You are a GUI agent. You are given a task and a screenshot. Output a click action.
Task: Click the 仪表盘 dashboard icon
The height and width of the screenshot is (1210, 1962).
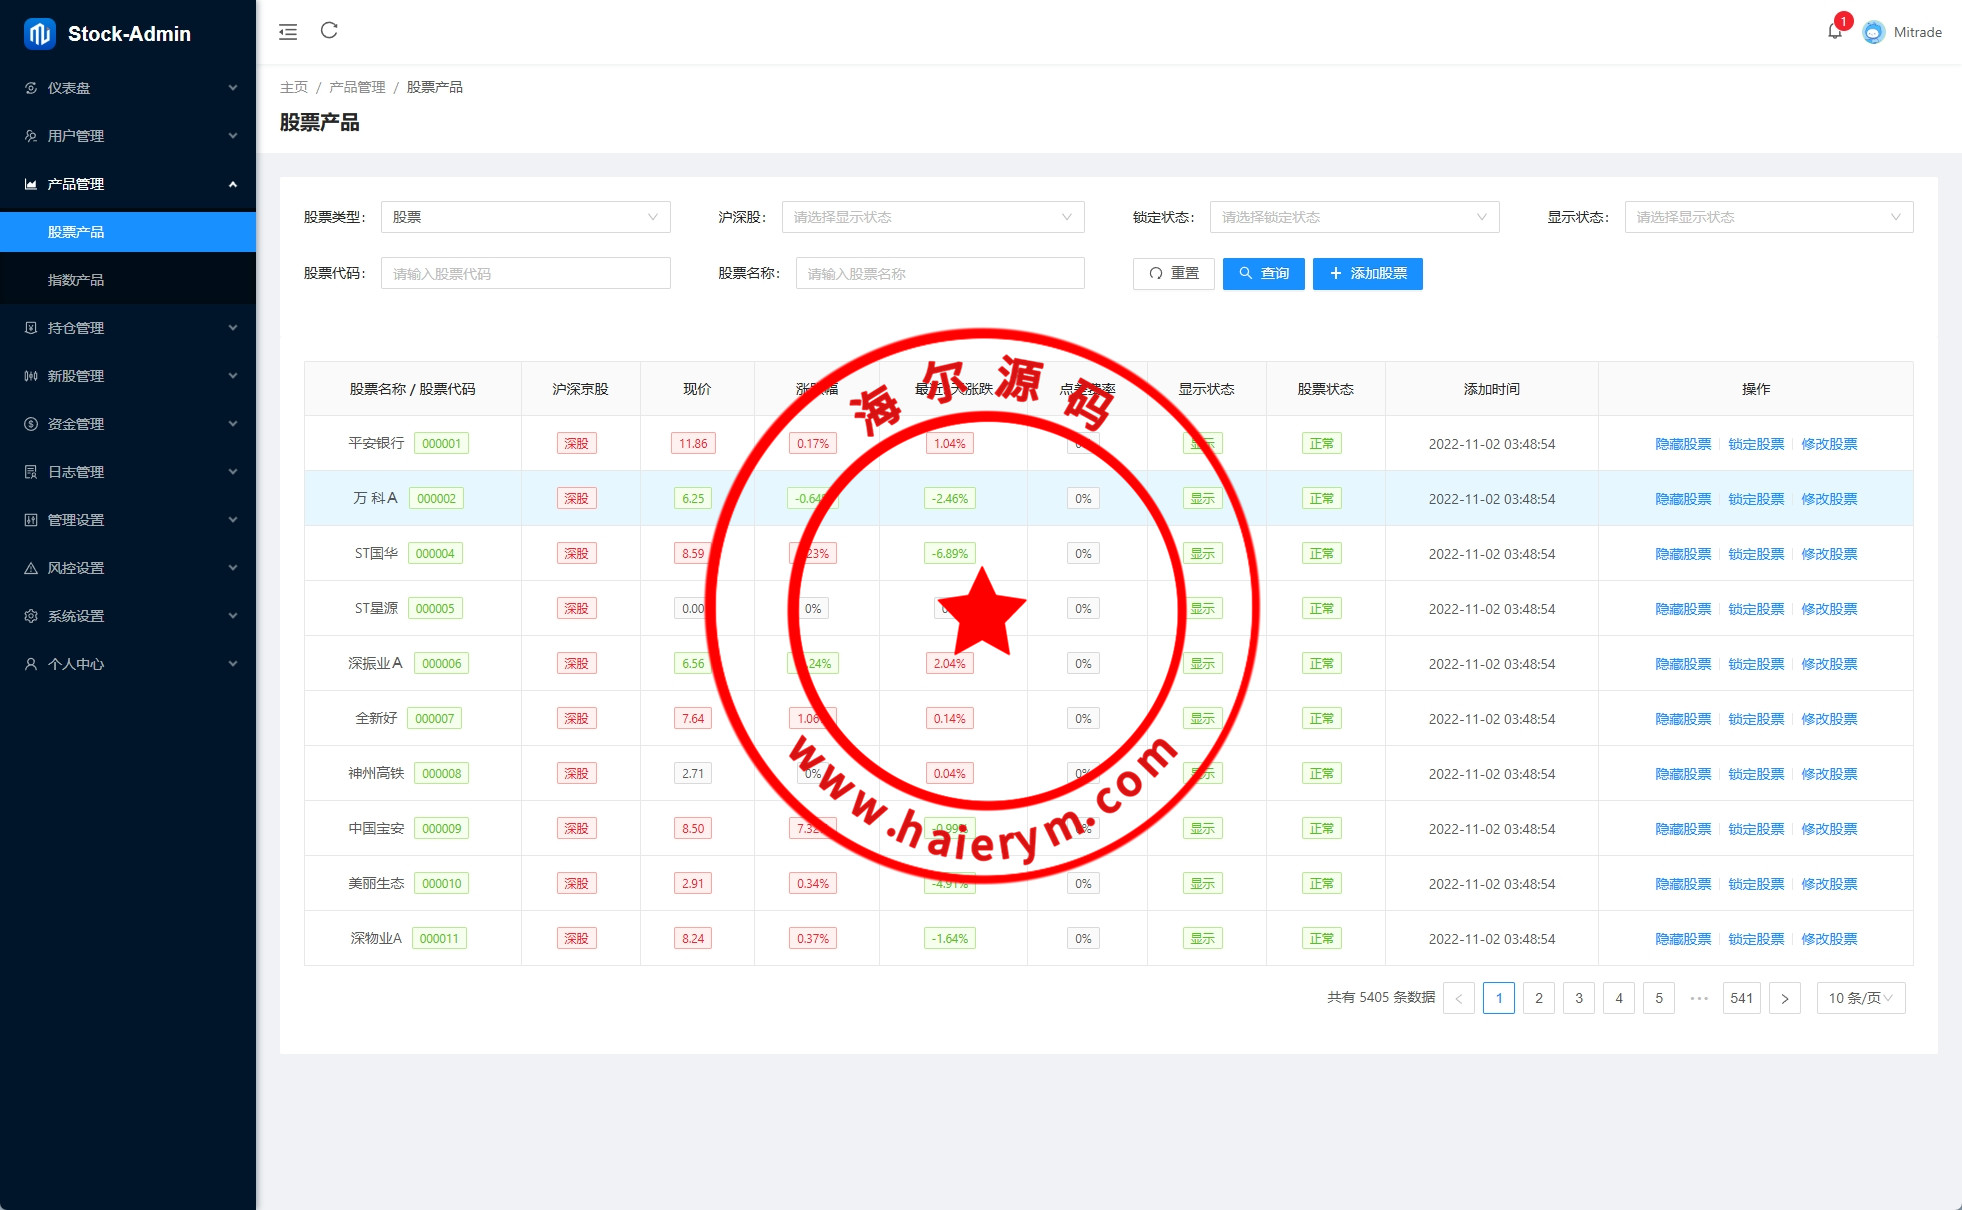[x=31, y=88]
